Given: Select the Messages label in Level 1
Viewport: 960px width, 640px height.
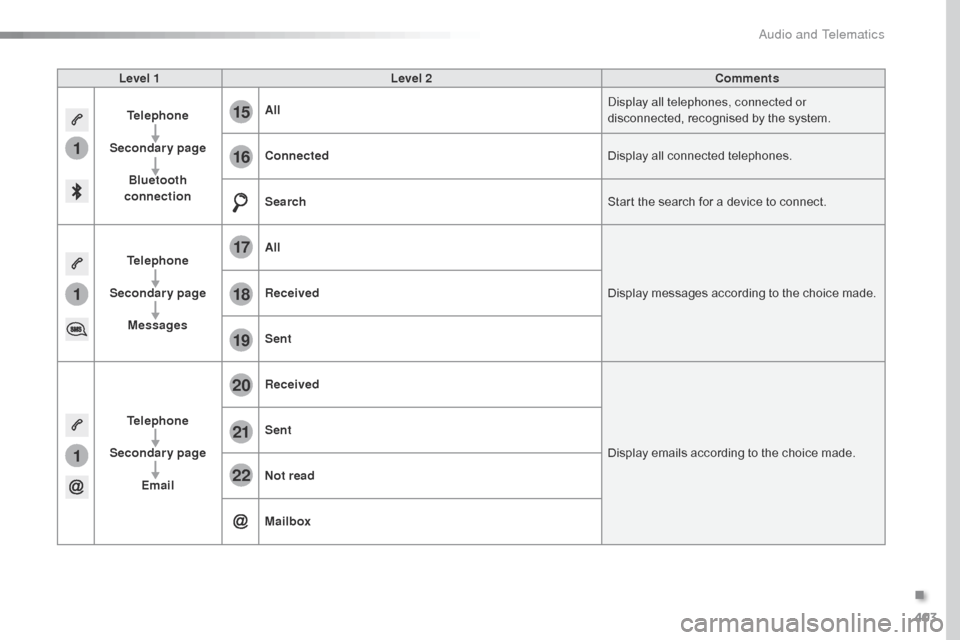Looking at the screenshot, I should tap(157, 325).
